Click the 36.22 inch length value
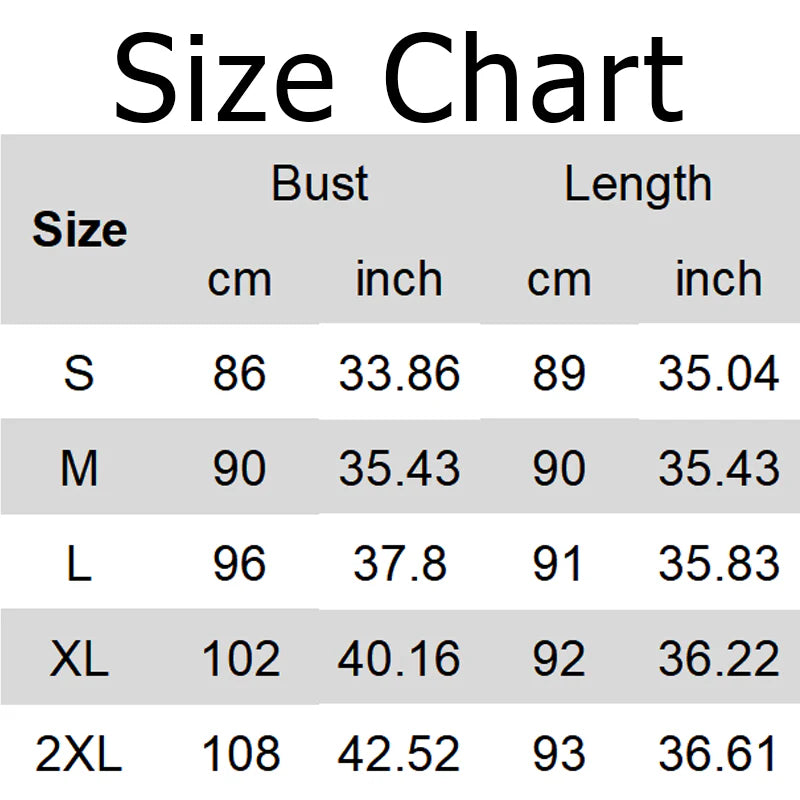This screenshot has width=800, height=800. point(718,659)
